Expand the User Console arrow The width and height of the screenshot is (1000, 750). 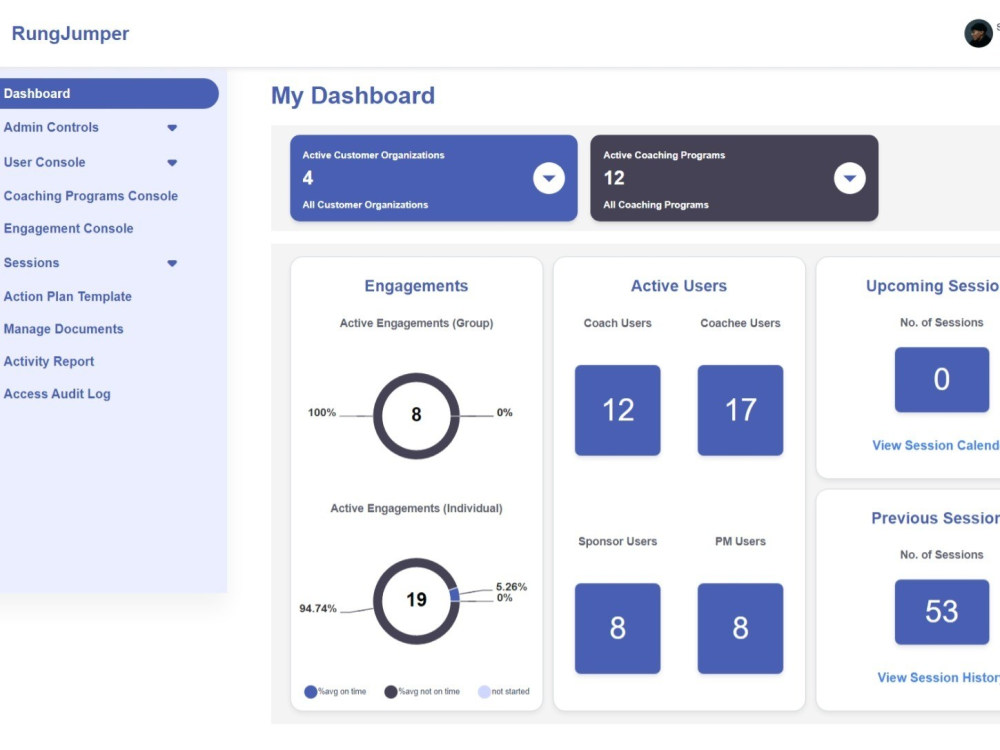click(172, 163)
